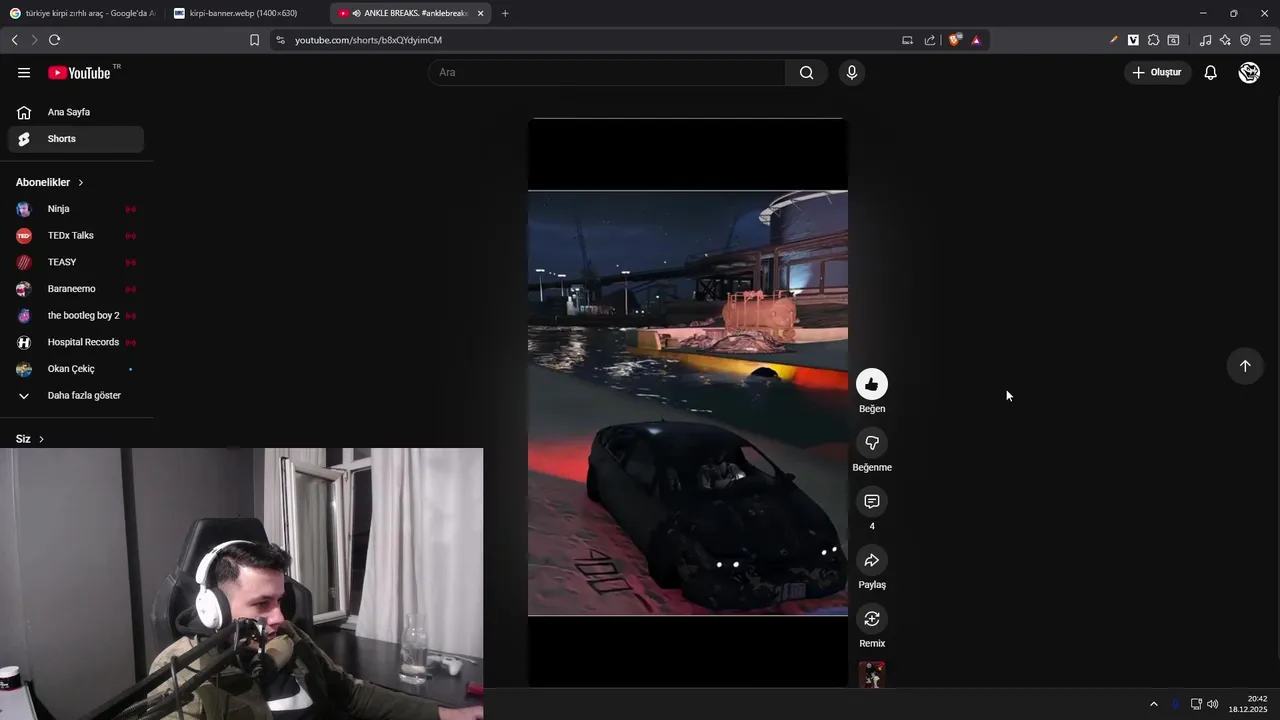Open Leo AI sparkle icon
Image resolution: width=1280 pixels, height=720 pixels.
[x=1225, y=40]
